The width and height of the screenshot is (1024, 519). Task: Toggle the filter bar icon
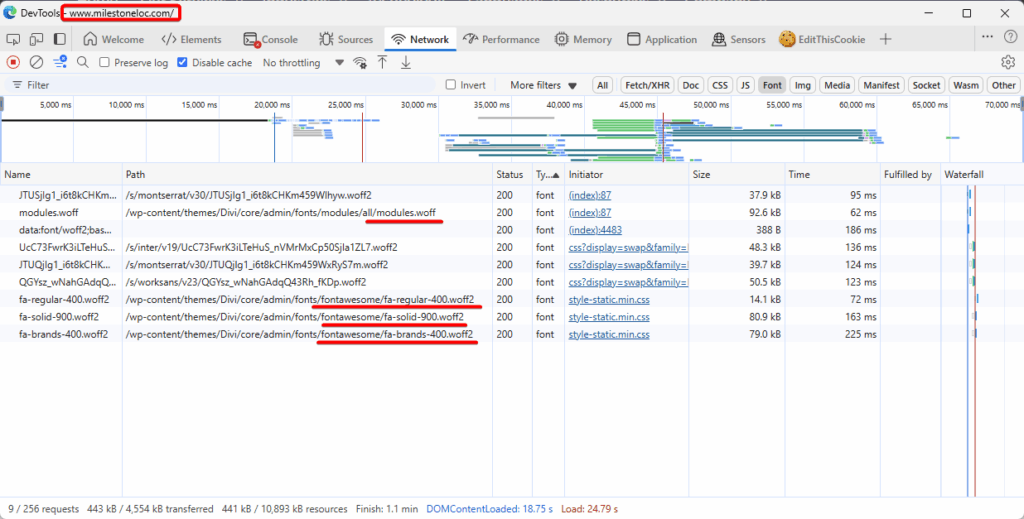pyautogui.click(x=60, y=63)
